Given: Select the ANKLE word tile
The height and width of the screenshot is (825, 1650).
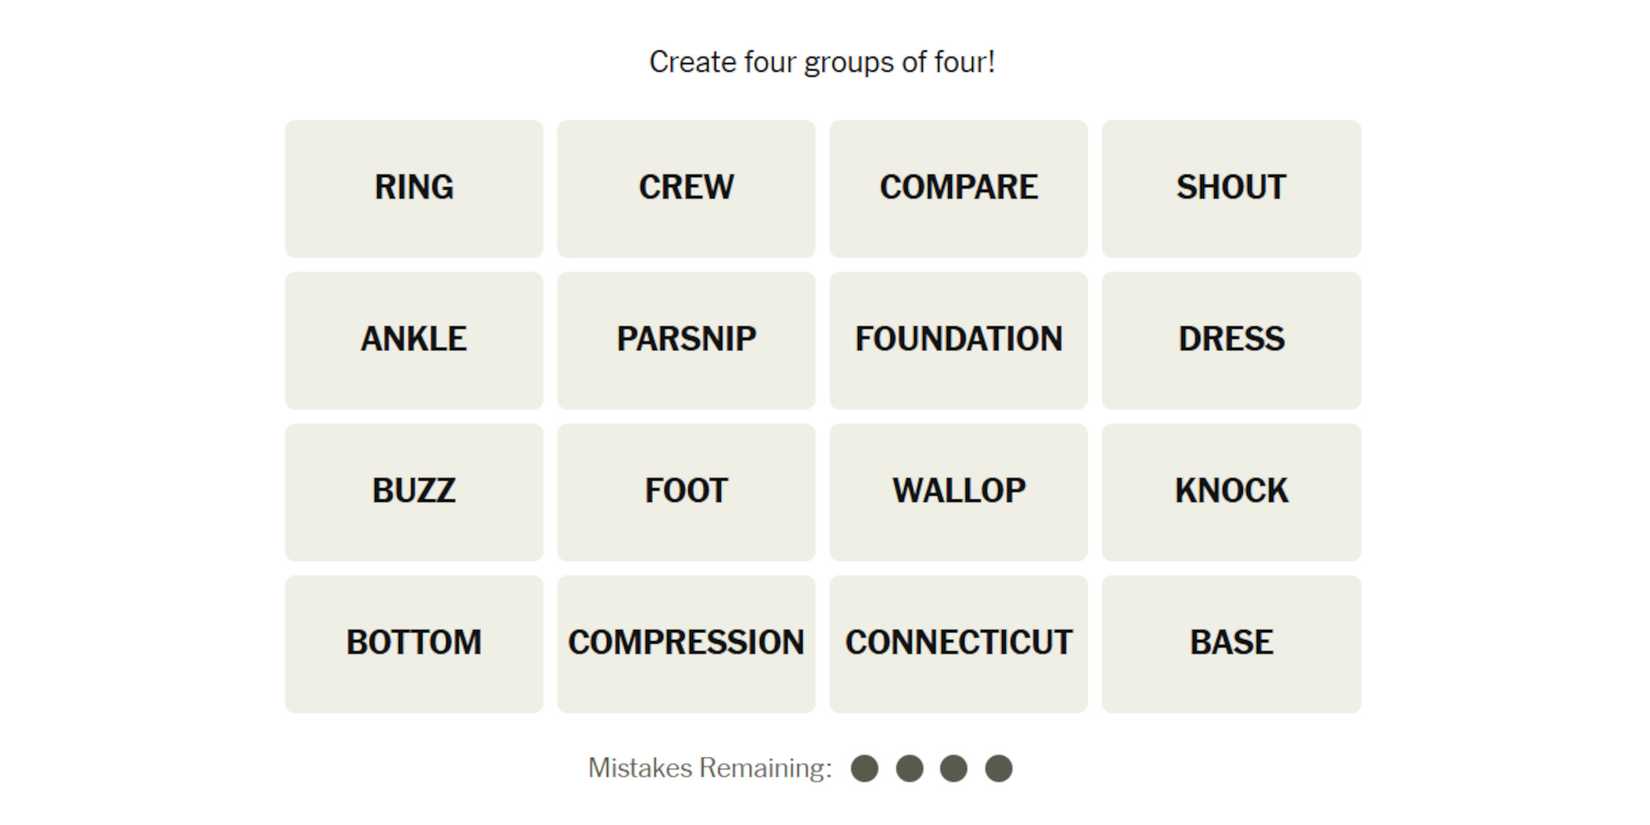Looking at the screenshot, I should pyautogui.click(x=414, y=340).
